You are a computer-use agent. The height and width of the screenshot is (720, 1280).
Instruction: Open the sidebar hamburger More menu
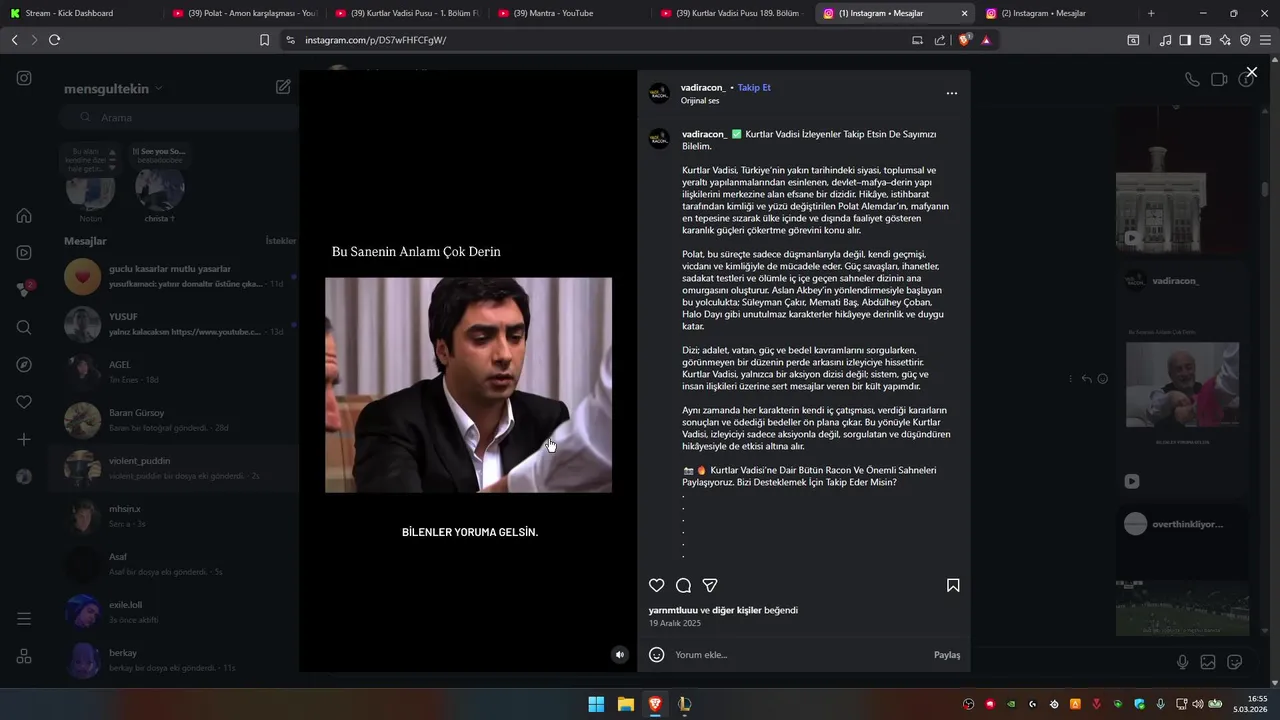(24, 619)
